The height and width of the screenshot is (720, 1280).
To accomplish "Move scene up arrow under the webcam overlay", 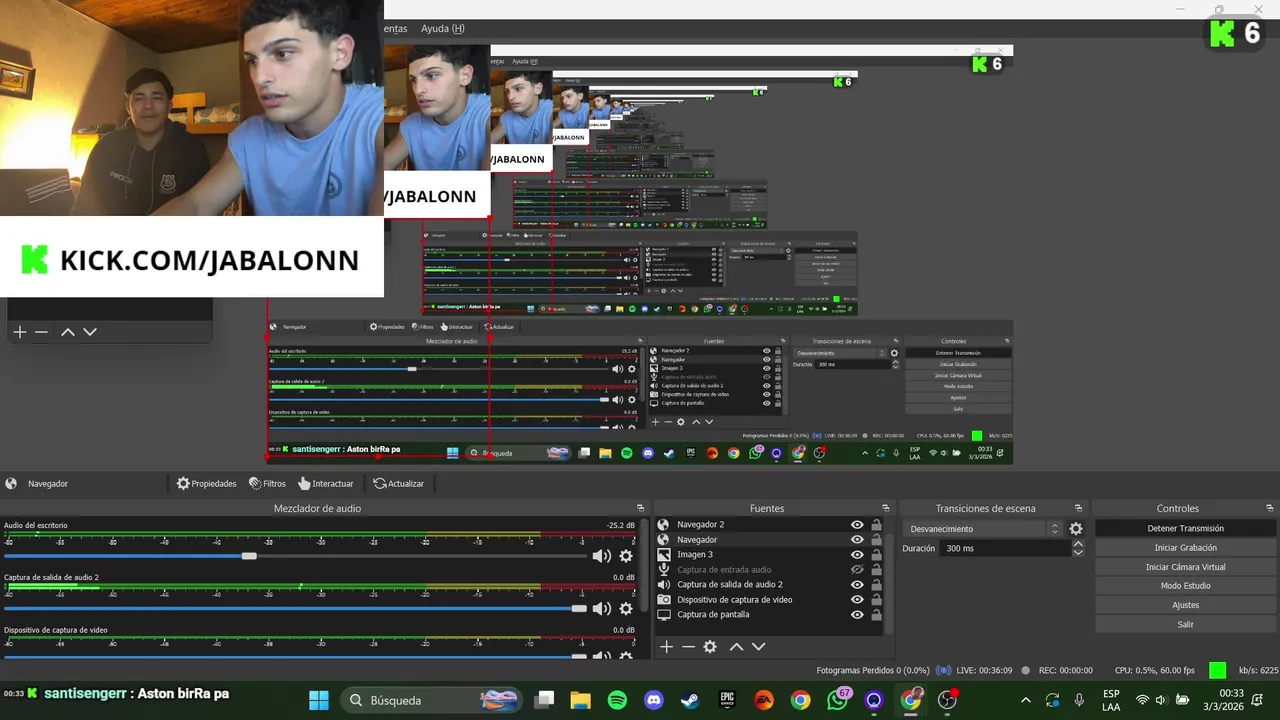I will (68, 332).
